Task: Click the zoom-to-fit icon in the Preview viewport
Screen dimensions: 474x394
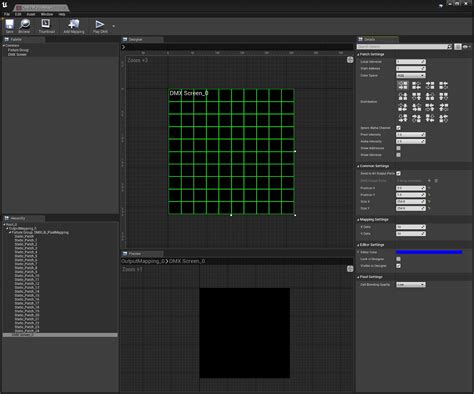Action: [x=350, y=269]
